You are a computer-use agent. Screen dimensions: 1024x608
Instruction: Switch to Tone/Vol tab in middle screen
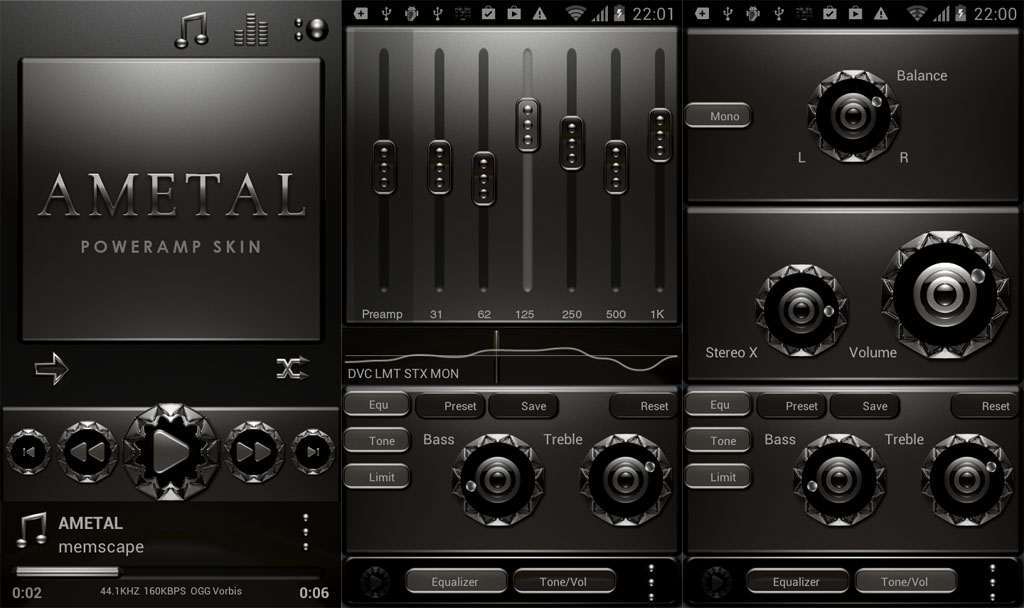564,581
